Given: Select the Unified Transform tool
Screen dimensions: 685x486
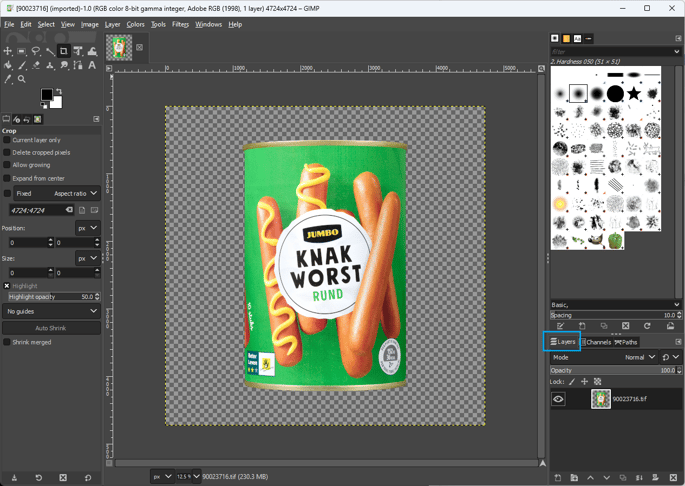Looking at the screenshot, I should tap(78, 52).
